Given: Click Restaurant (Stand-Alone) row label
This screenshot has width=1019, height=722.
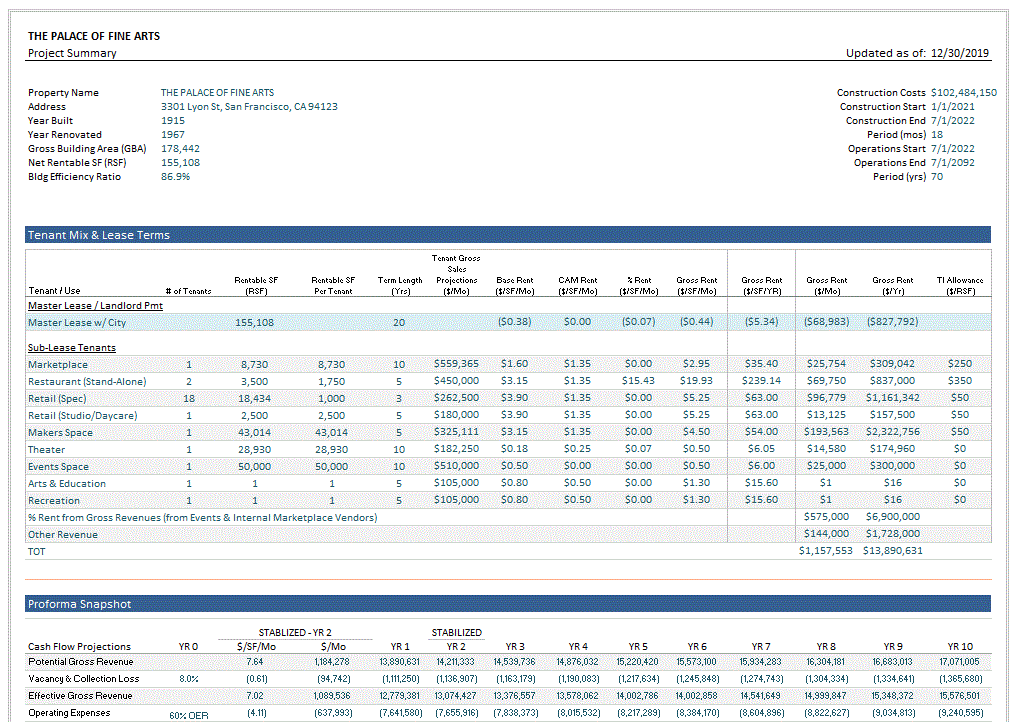Looking at the screenshot, I should click(x=86, y=381).
